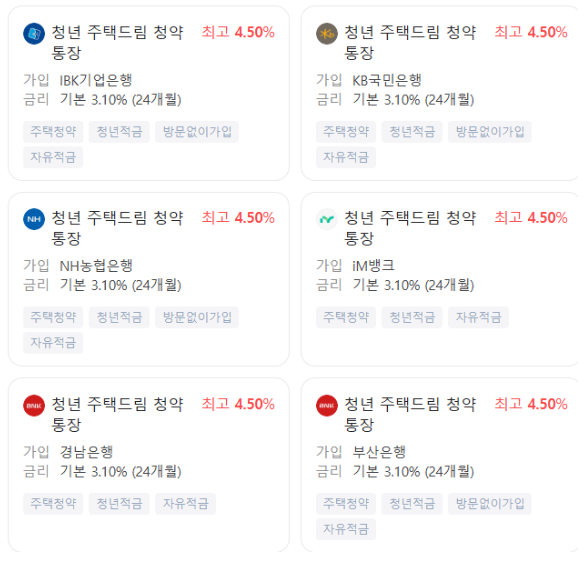
Task: Click 최고 4.50% rate on NH농협은행 card
Action: pos(238,218)
